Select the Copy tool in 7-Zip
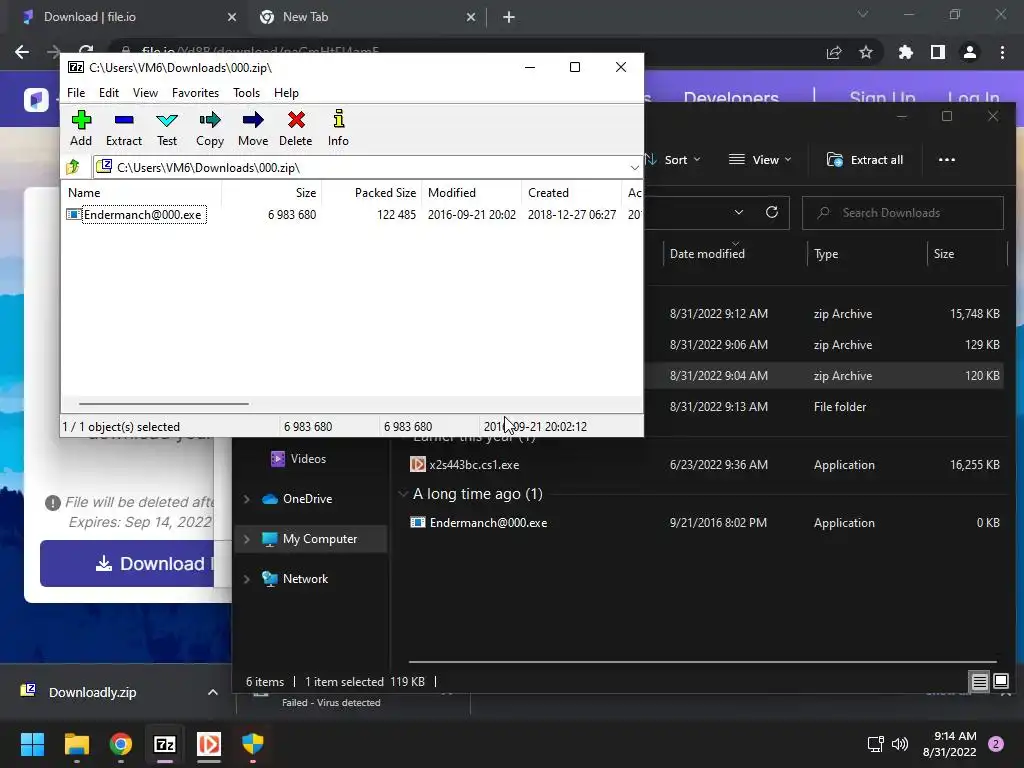Viewport: 1024px width, 768px height. tap(210, 129)
